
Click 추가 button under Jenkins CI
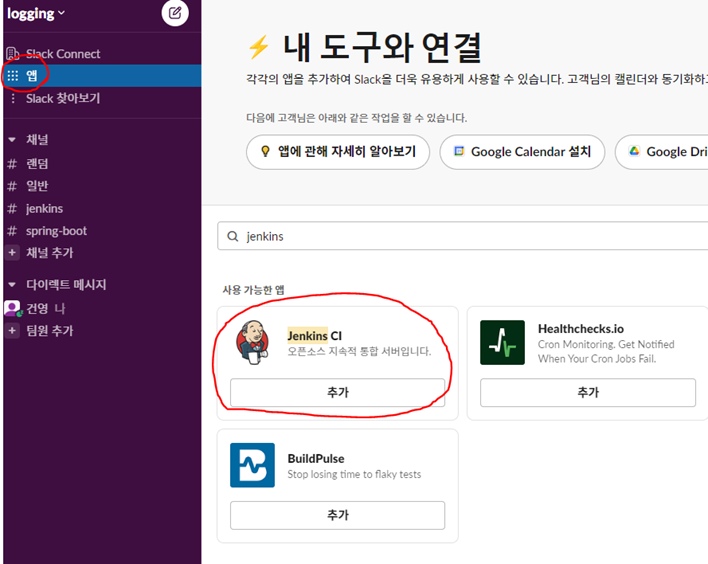click(337, 392)
